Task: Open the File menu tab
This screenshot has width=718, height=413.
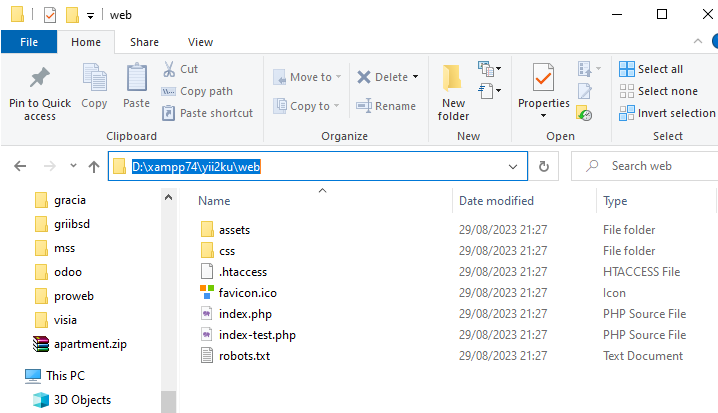Action: click(29, 42)
